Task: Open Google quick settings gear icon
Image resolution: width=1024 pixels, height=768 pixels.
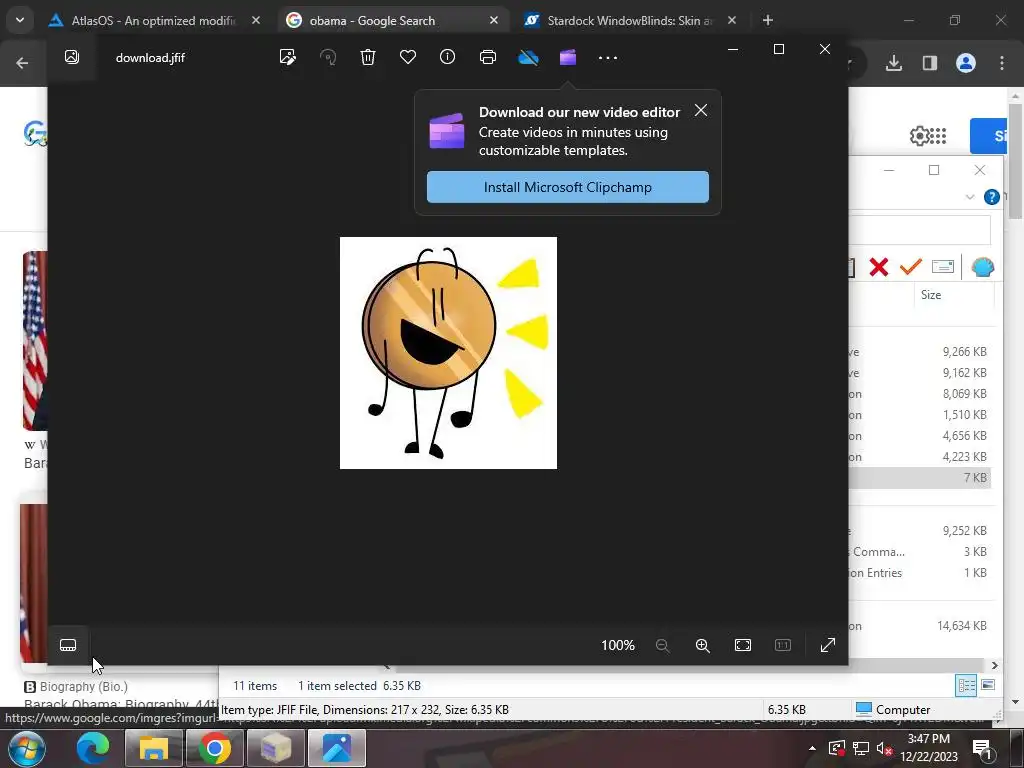Action: [x=918, y=136]
